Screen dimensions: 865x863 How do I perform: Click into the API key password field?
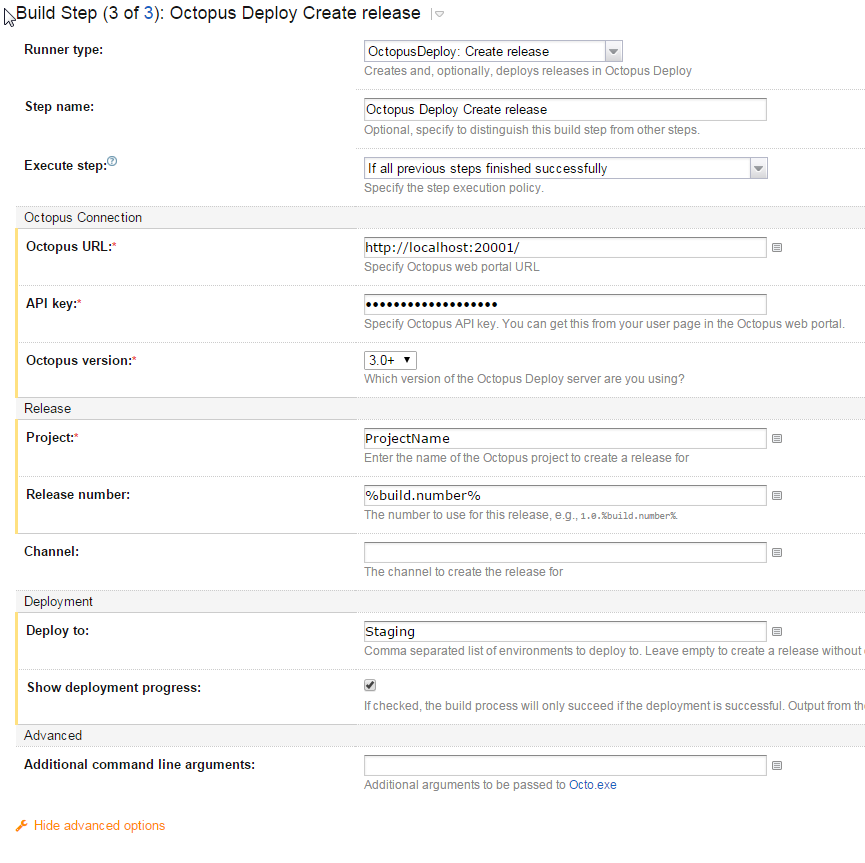[x=565, y=304]
